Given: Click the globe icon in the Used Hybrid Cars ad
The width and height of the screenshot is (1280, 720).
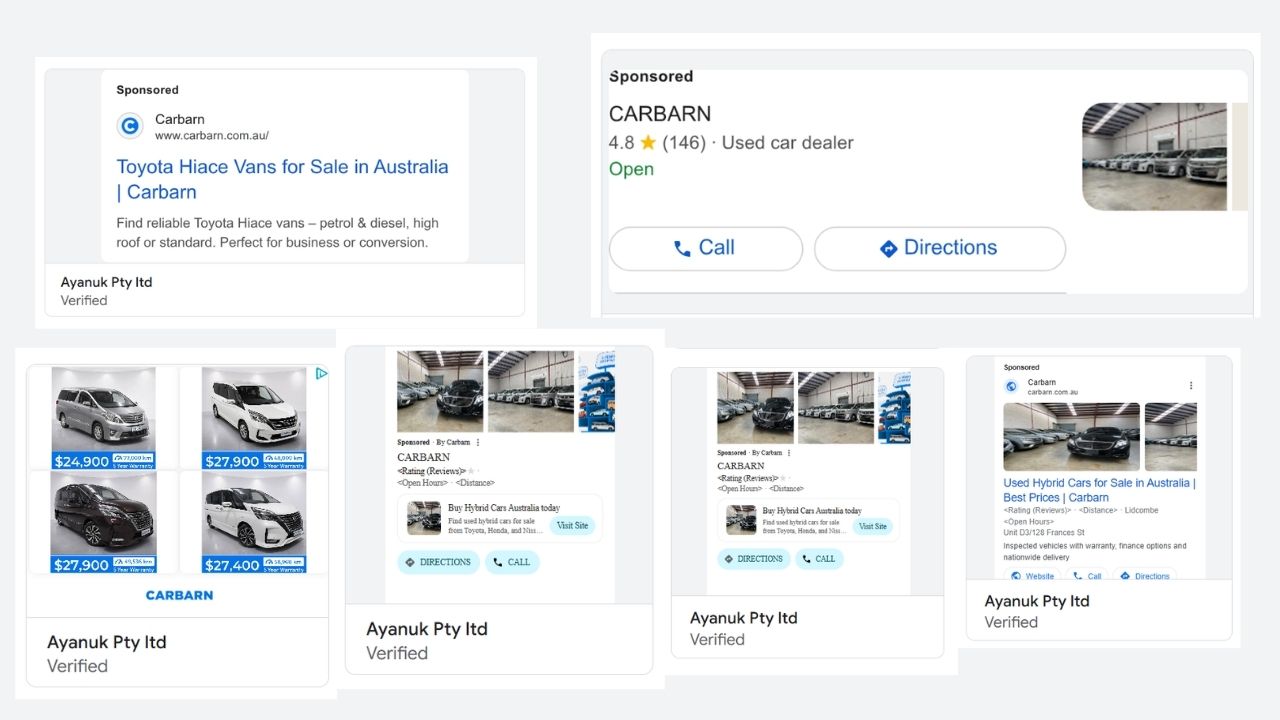Looking at the screenshot, I should point(1011,386).
